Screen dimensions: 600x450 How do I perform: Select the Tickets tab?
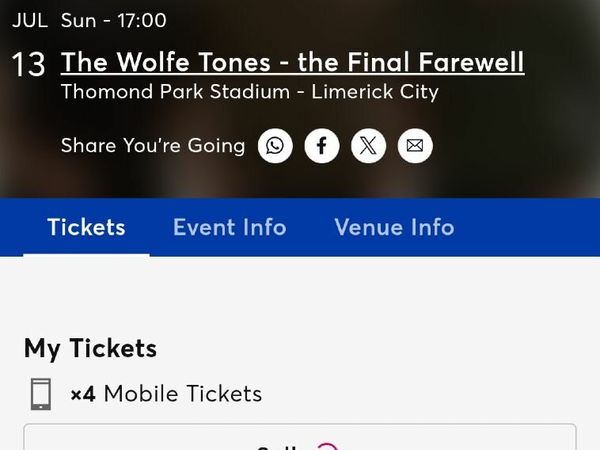pyautogui.click(x=86, y=227)
